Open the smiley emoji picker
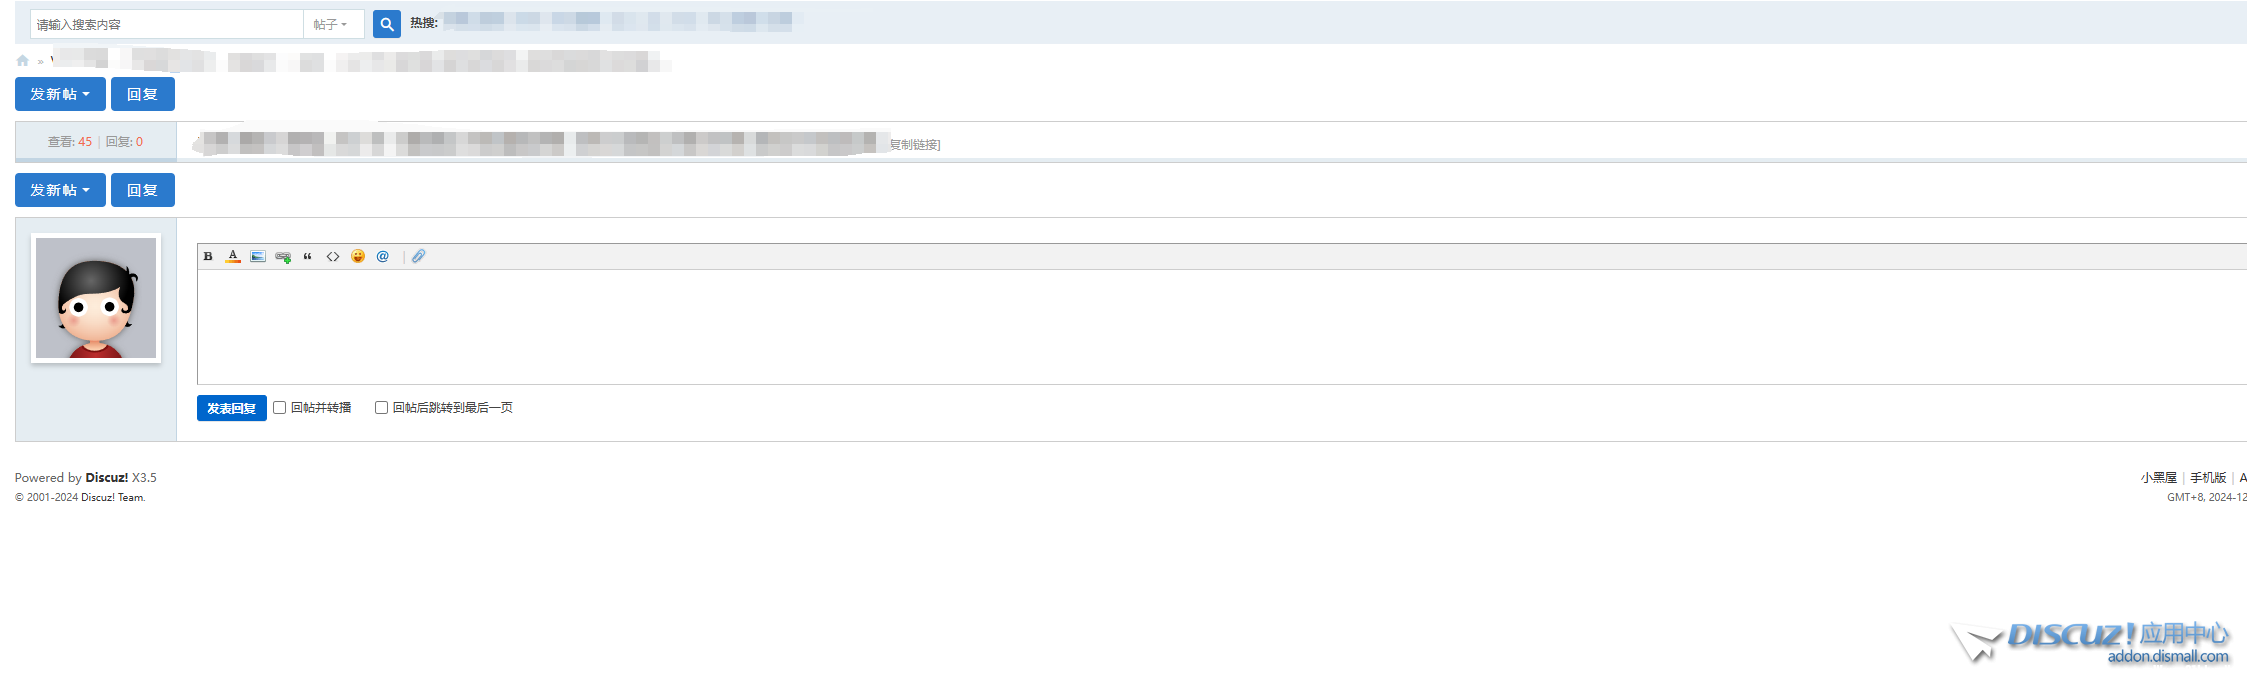Image resolution: width=2247 pixels, height=682 pixels. pos(358,257)
